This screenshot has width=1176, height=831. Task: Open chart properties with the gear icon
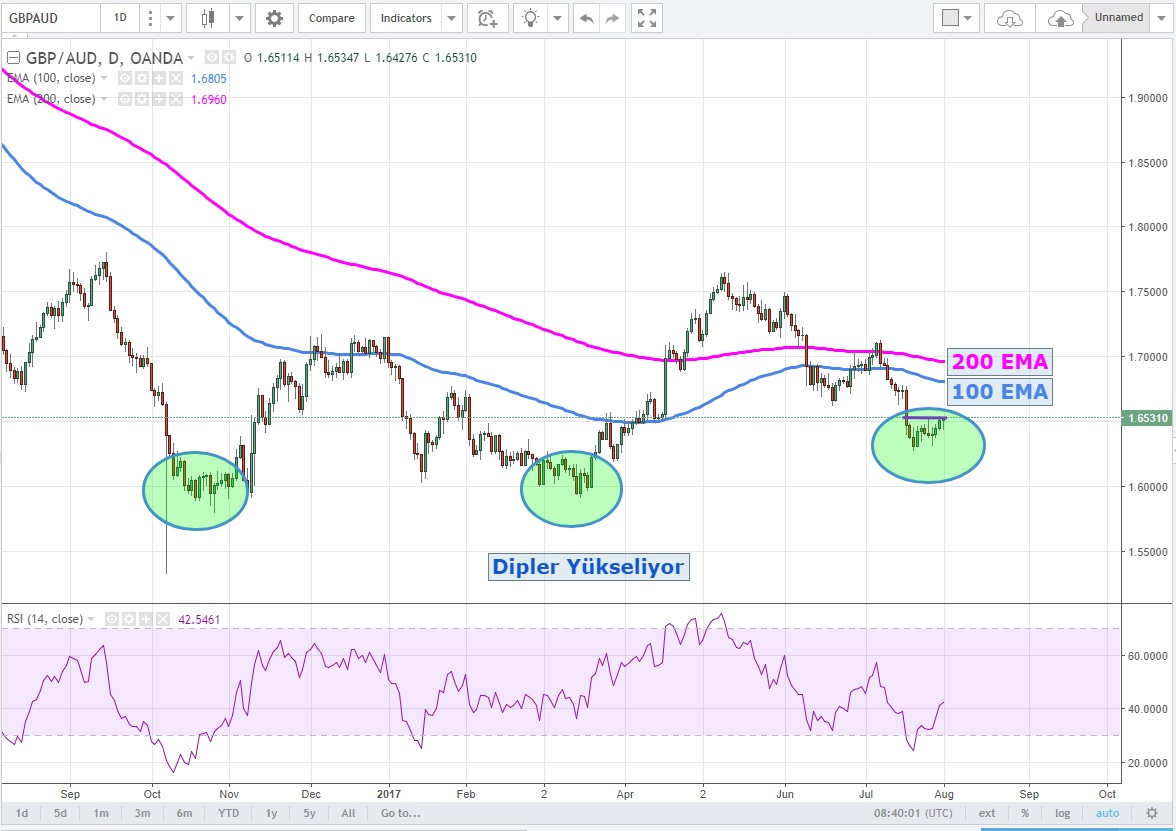click(274, 18)
